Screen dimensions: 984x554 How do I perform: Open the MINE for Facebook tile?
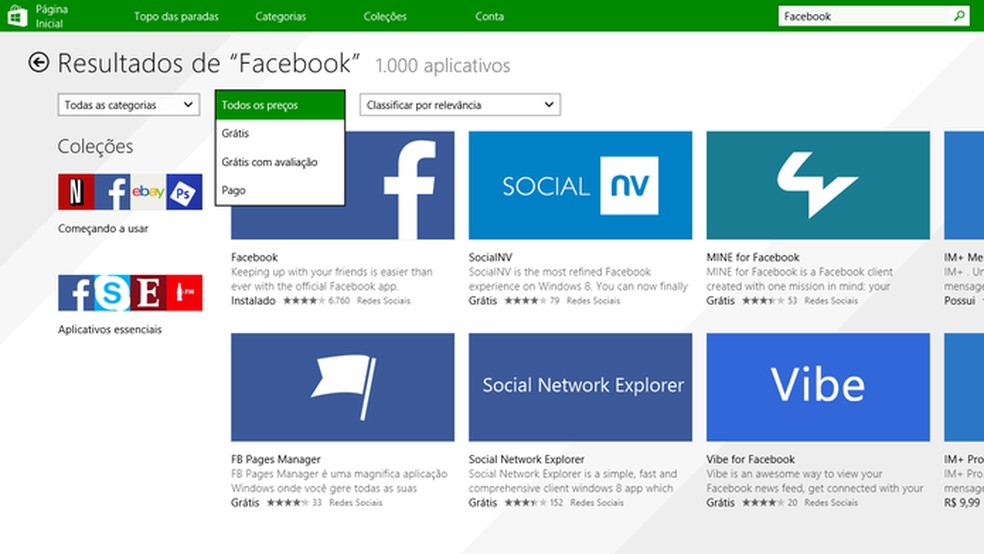(x=818, y=185)
